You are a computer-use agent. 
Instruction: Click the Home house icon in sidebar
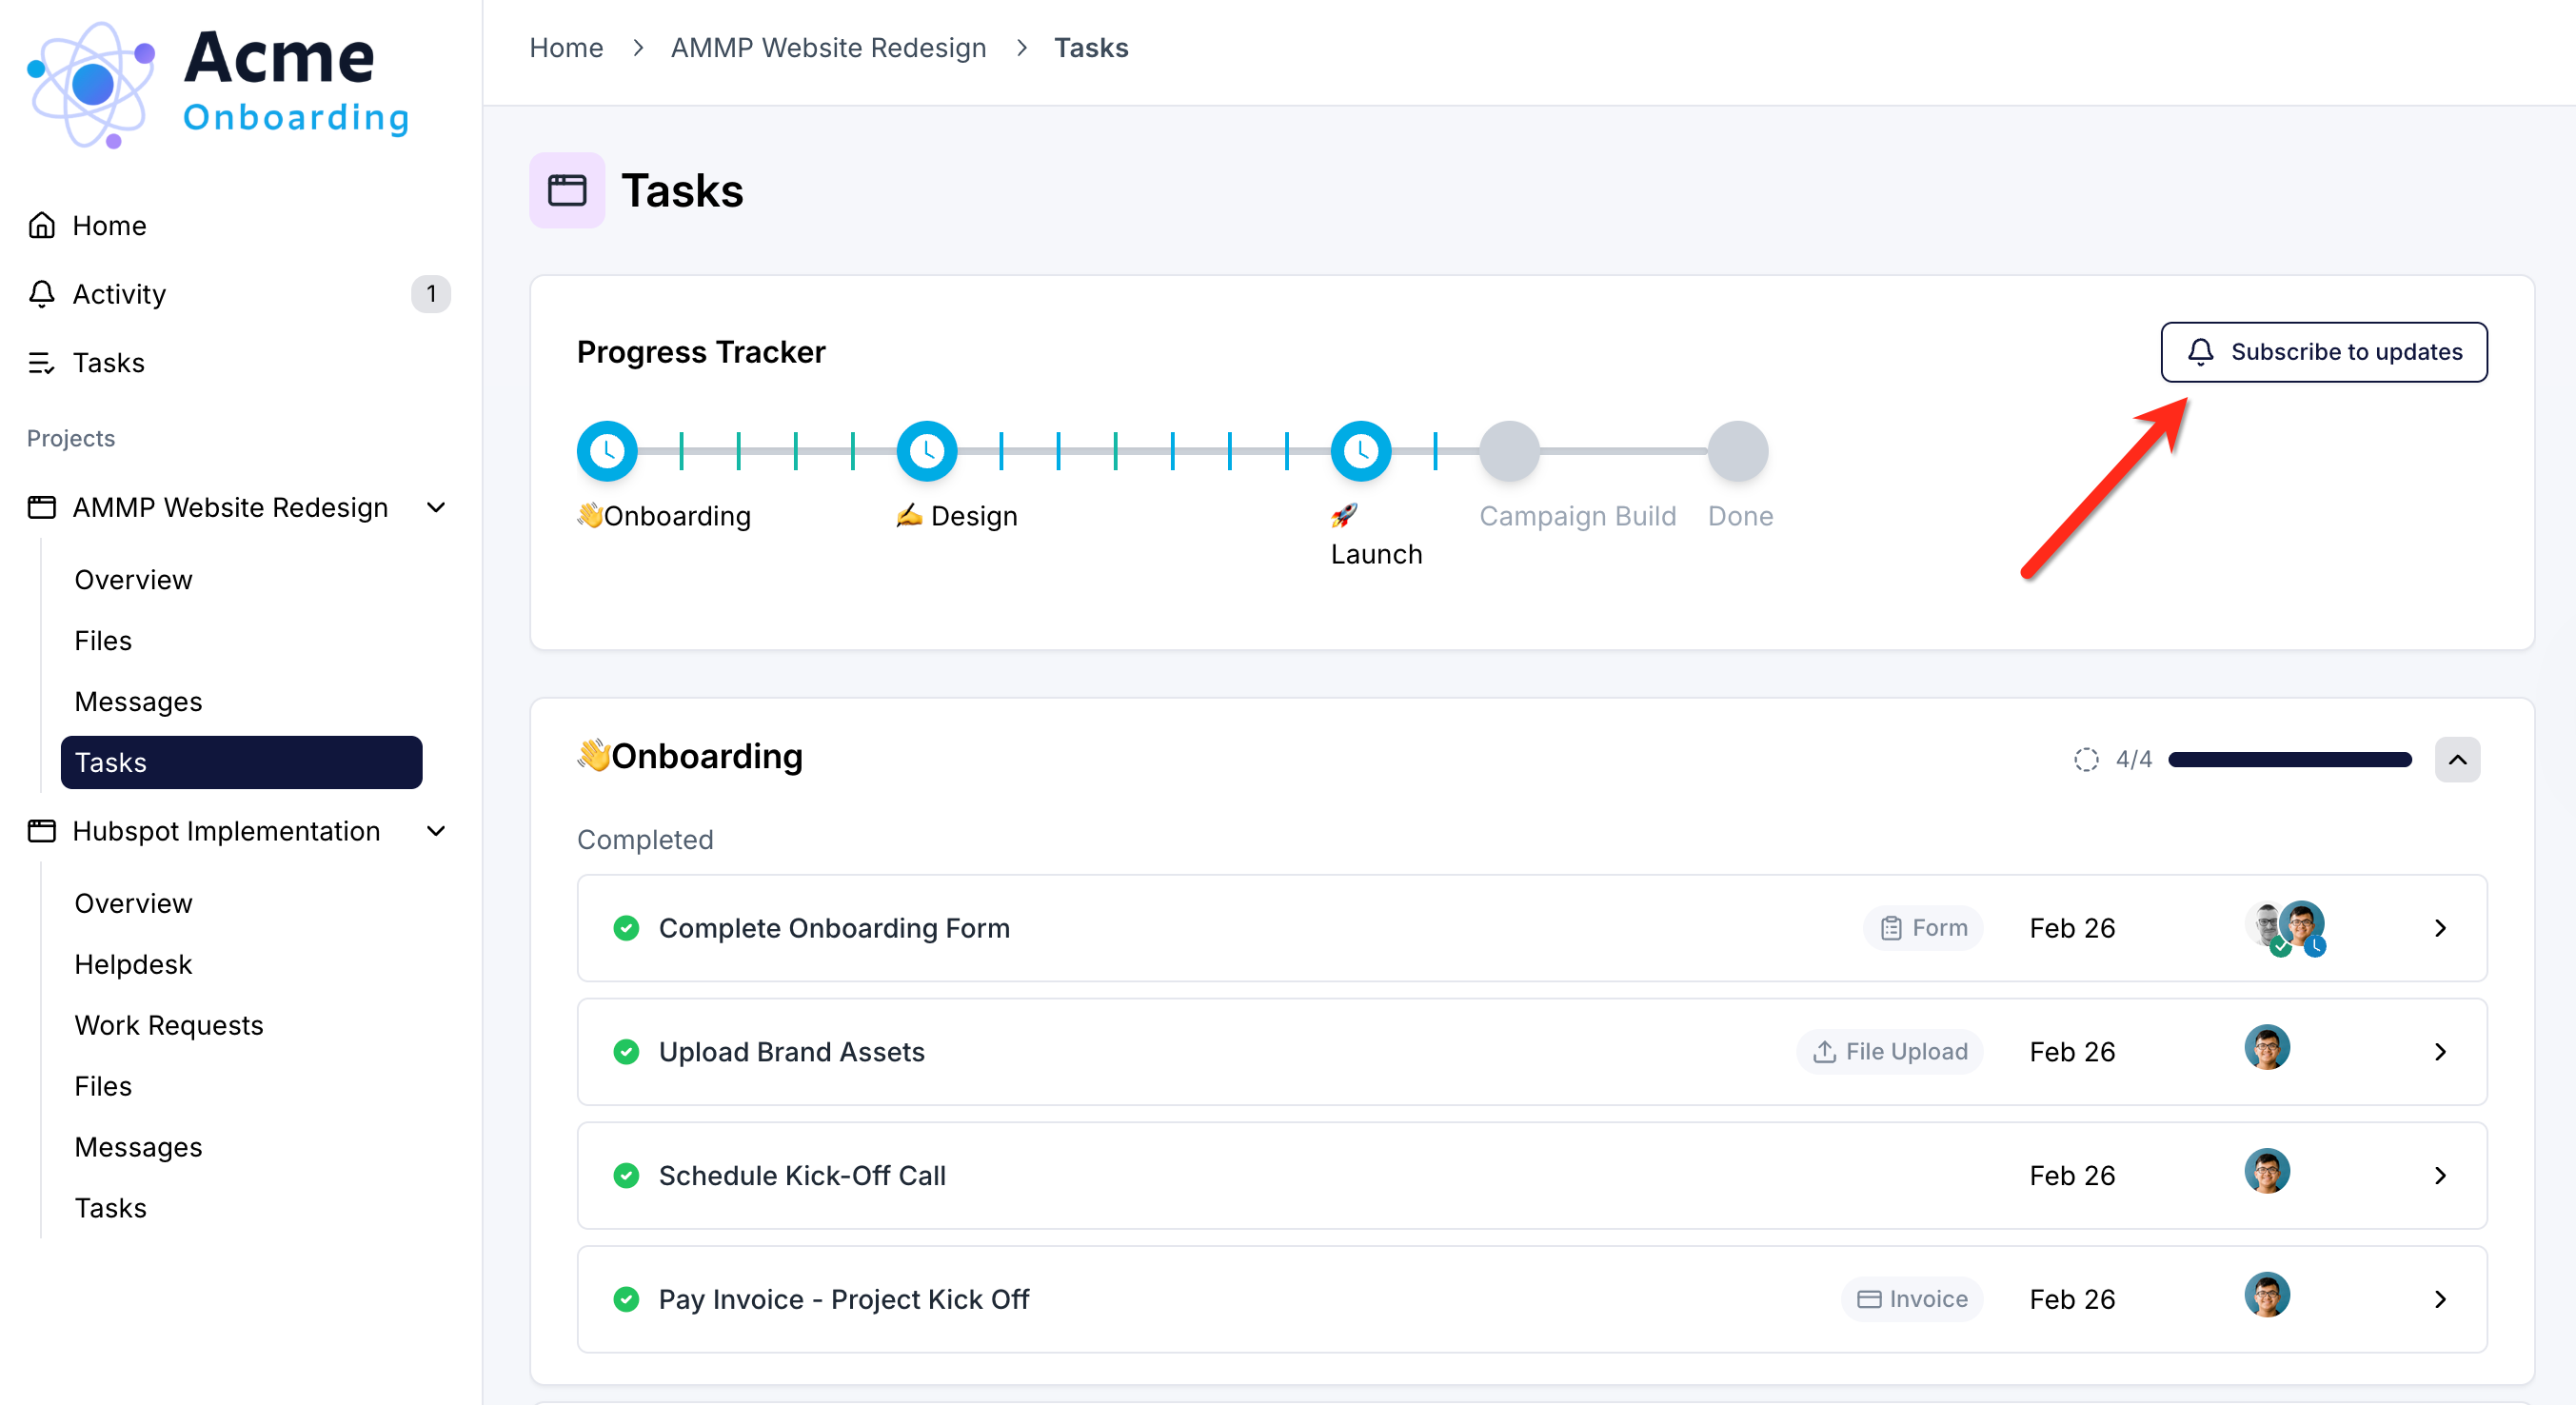[41, 225]
